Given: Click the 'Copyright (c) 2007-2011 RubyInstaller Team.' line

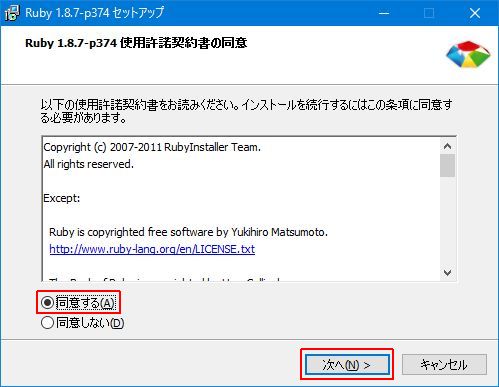Looking at the screenshot, I should [152, 147].
